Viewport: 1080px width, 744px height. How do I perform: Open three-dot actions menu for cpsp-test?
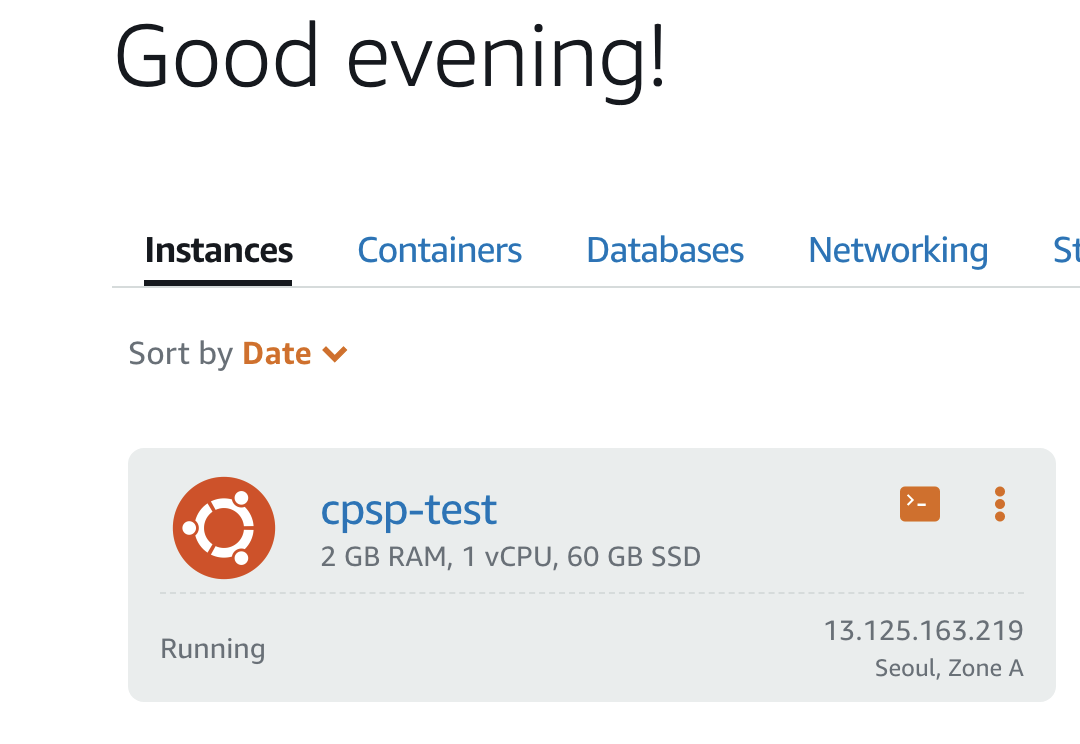(999, 504)
